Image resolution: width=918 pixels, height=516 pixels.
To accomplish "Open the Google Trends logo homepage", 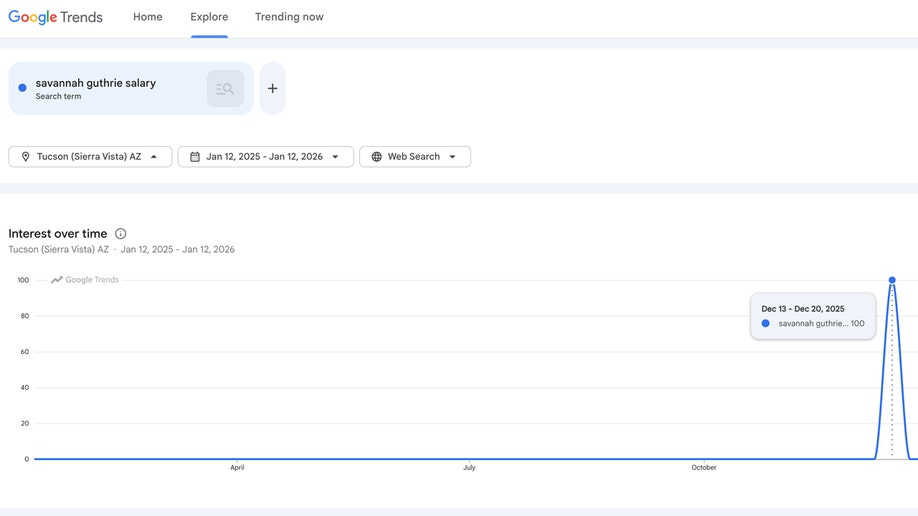I will click(x=56, y=17).
